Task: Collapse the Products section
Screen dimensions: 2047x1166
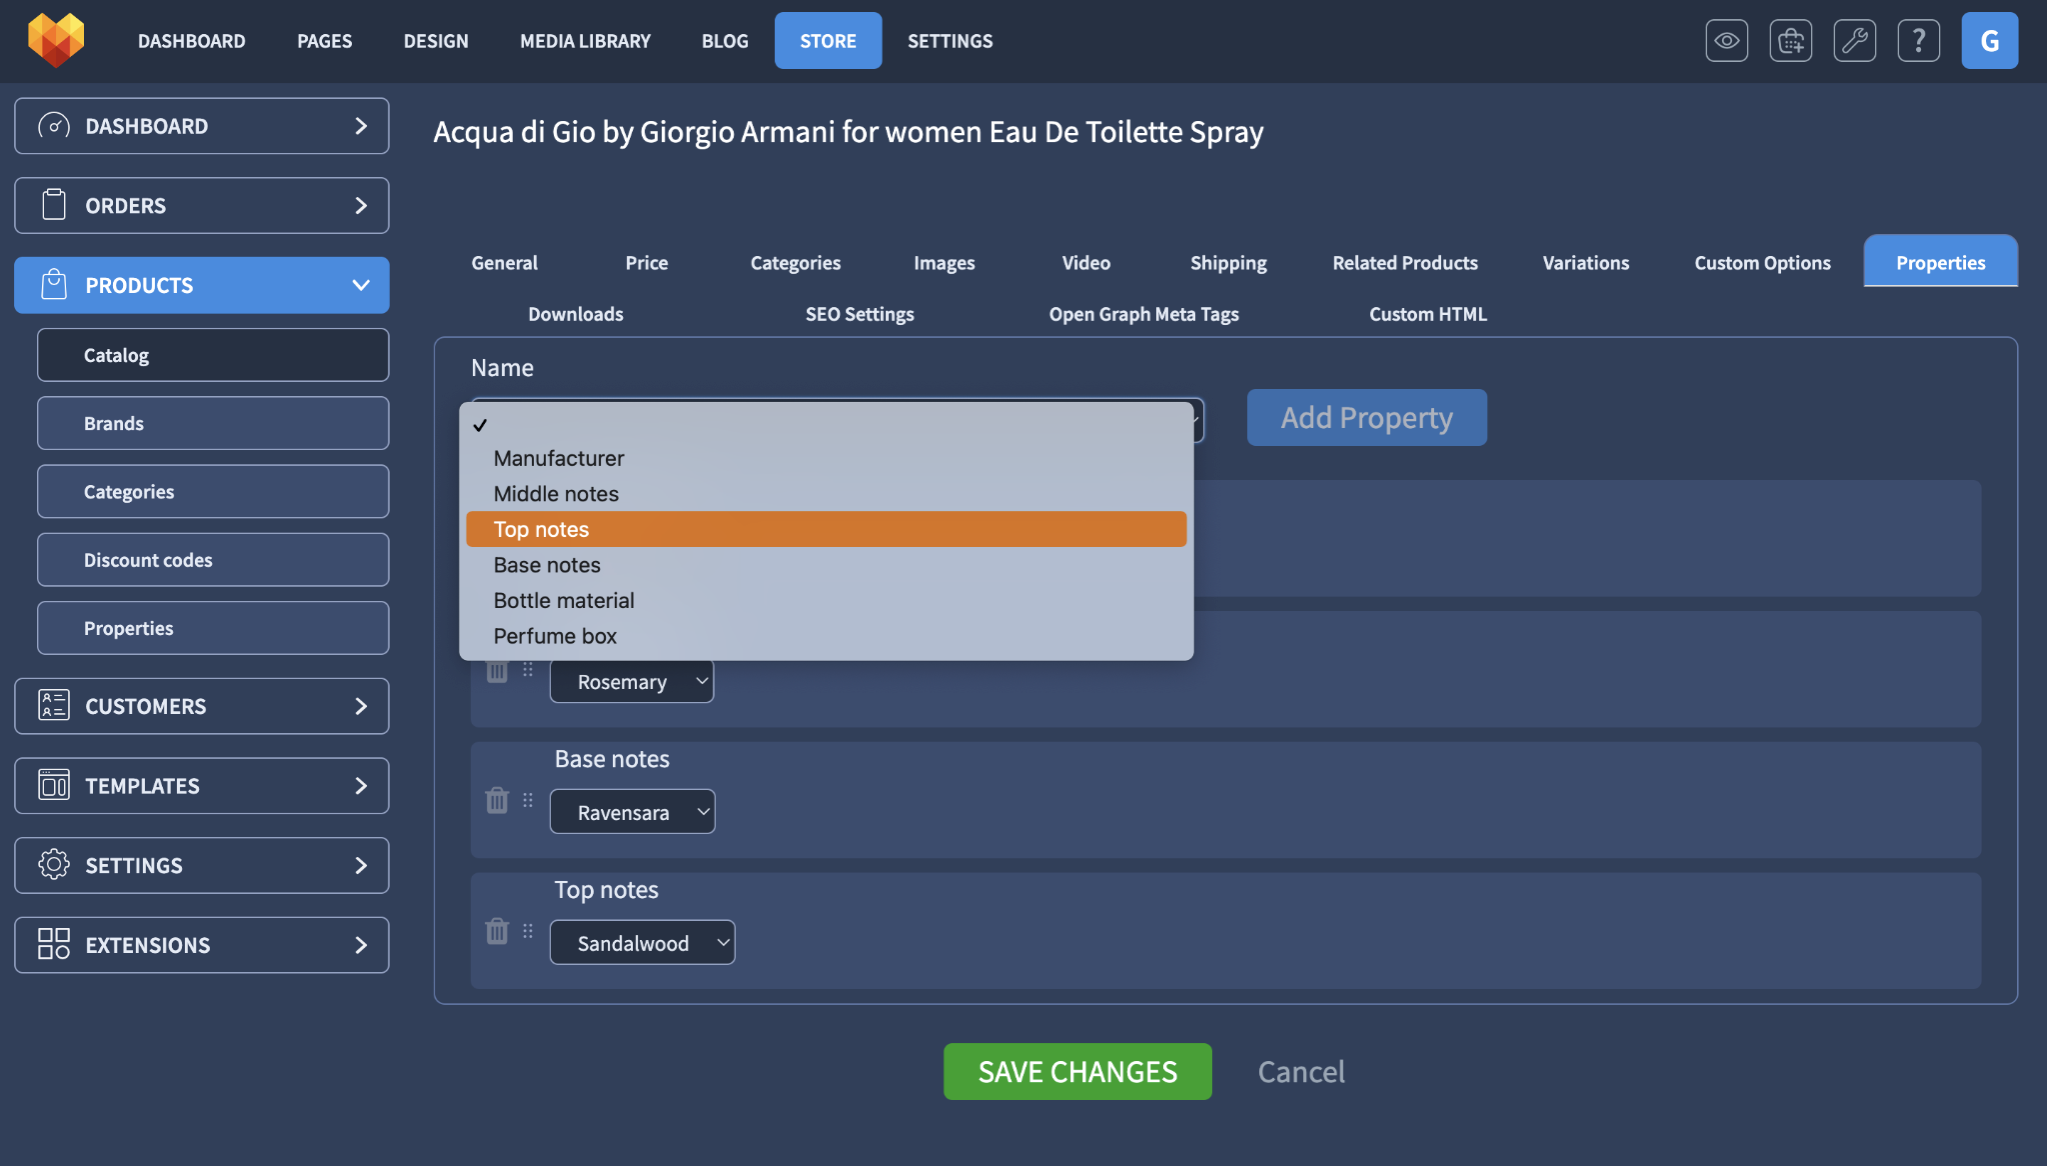Action: pyautogui.click(x=361, y=285)
